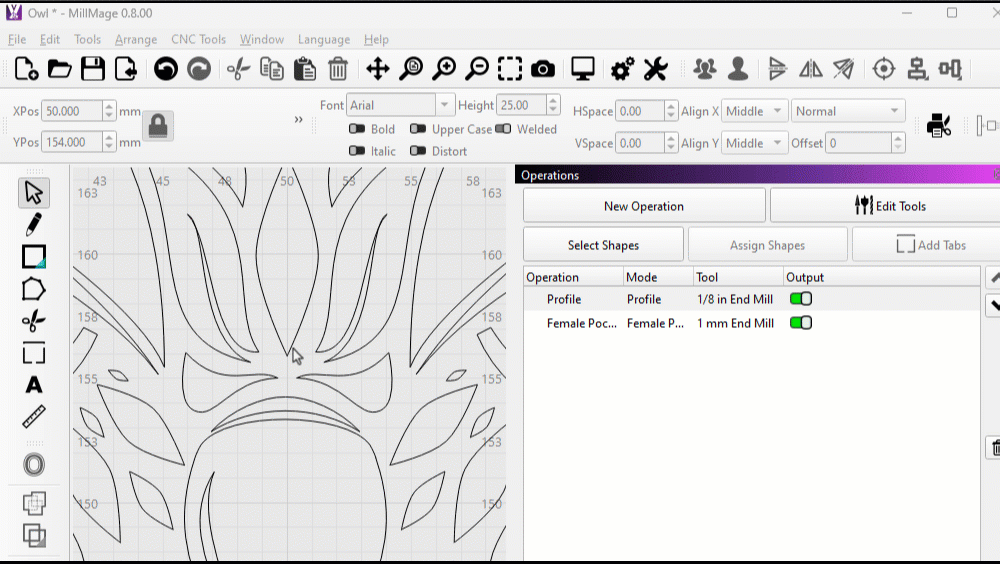This screenshot has width=1000, height=564.
Task: Expand the Align X Middle dropdown
Action: (x=754, y=111)
